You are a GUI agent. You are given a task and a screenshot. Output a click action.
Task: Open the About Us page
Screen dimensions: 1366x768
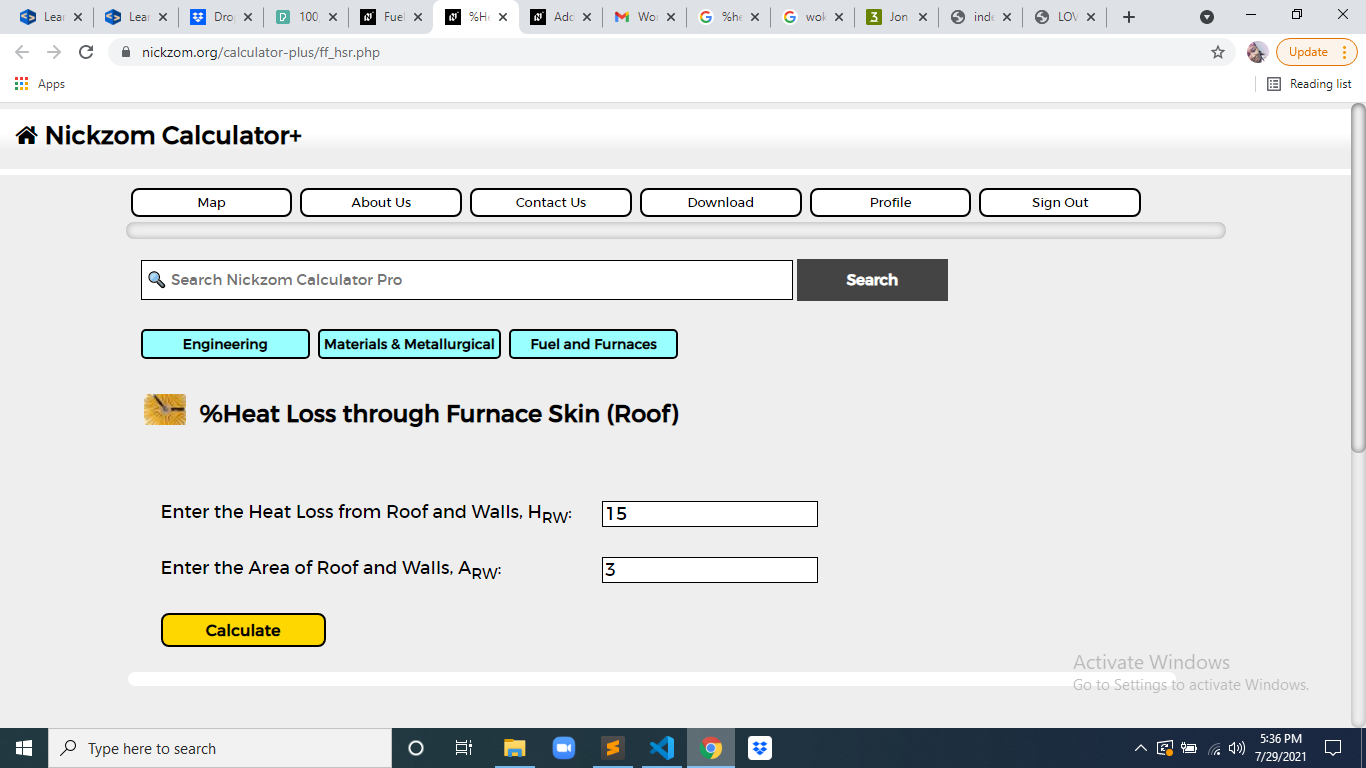[x=381, y=202]
